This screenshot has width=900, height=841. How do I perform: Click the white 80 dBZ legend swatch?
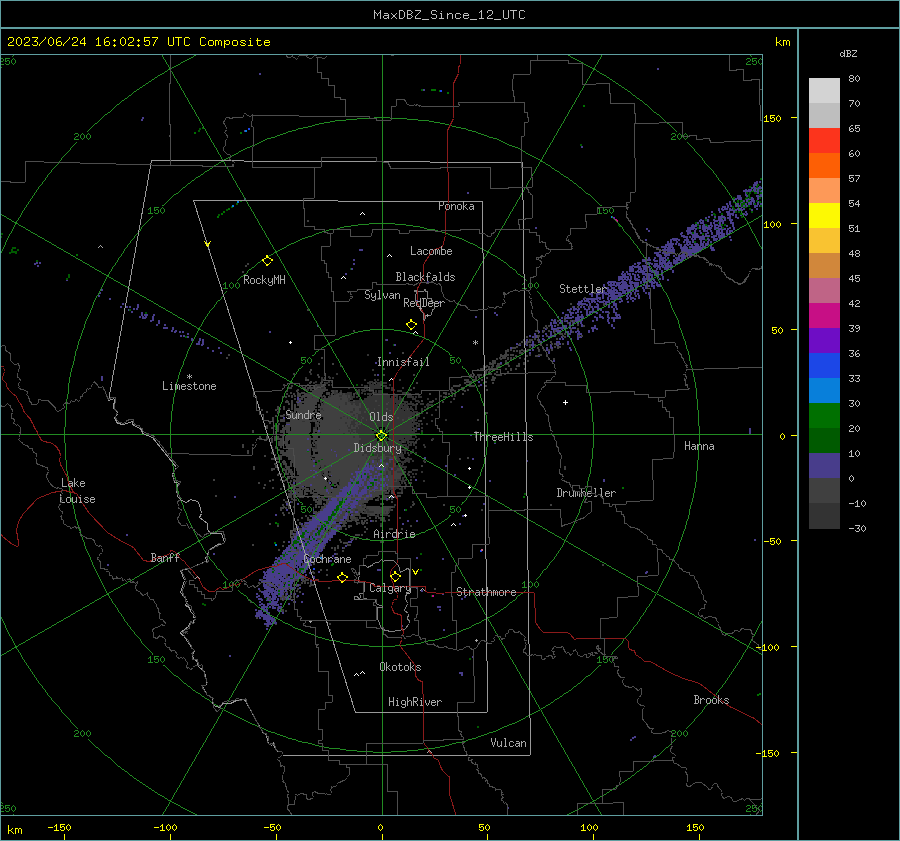pyautogui.click(x=824, y=91)
